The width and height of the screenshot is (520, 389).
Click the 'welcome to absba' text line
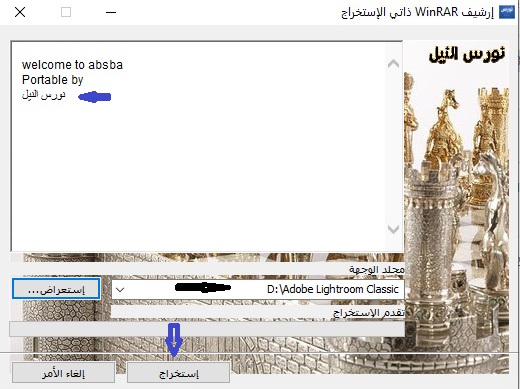(72, 65)
